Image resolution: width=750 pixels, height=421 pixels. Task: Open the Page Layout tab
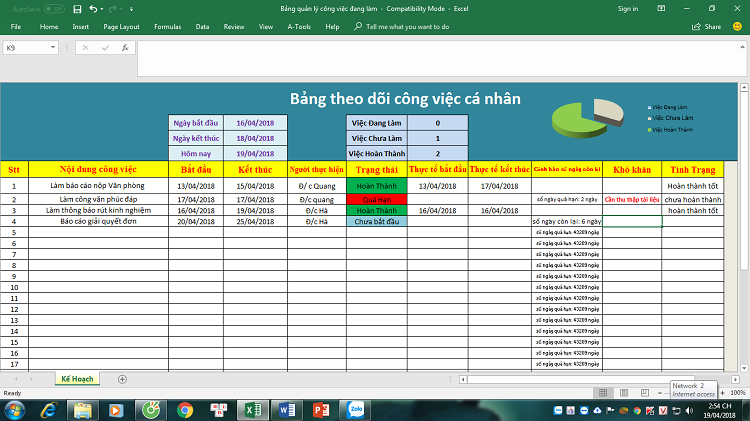(121, 27)
